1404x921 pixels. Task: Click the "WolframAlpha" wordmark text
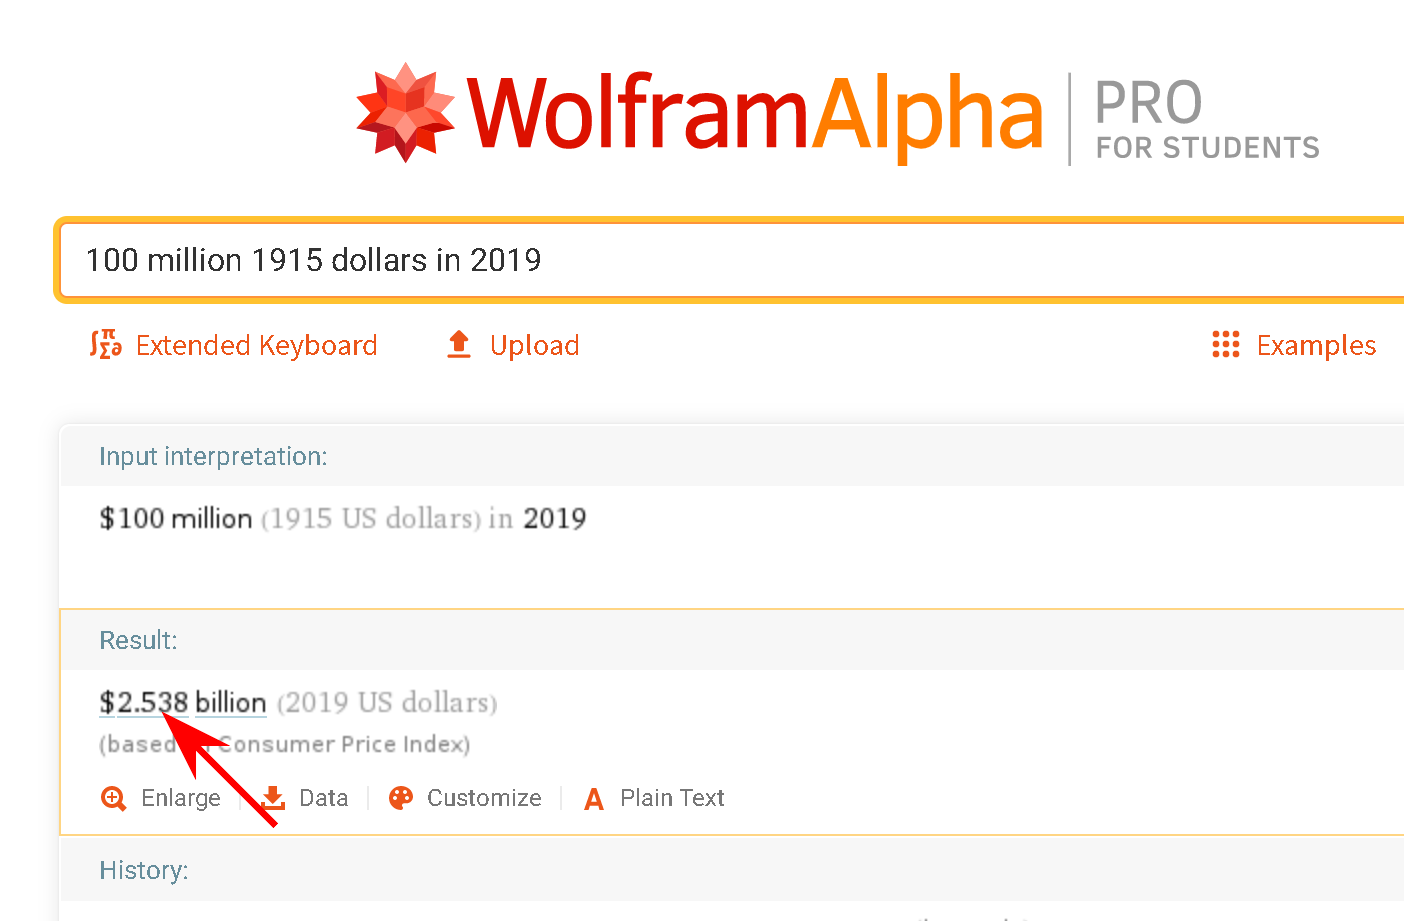click(755, 115)
